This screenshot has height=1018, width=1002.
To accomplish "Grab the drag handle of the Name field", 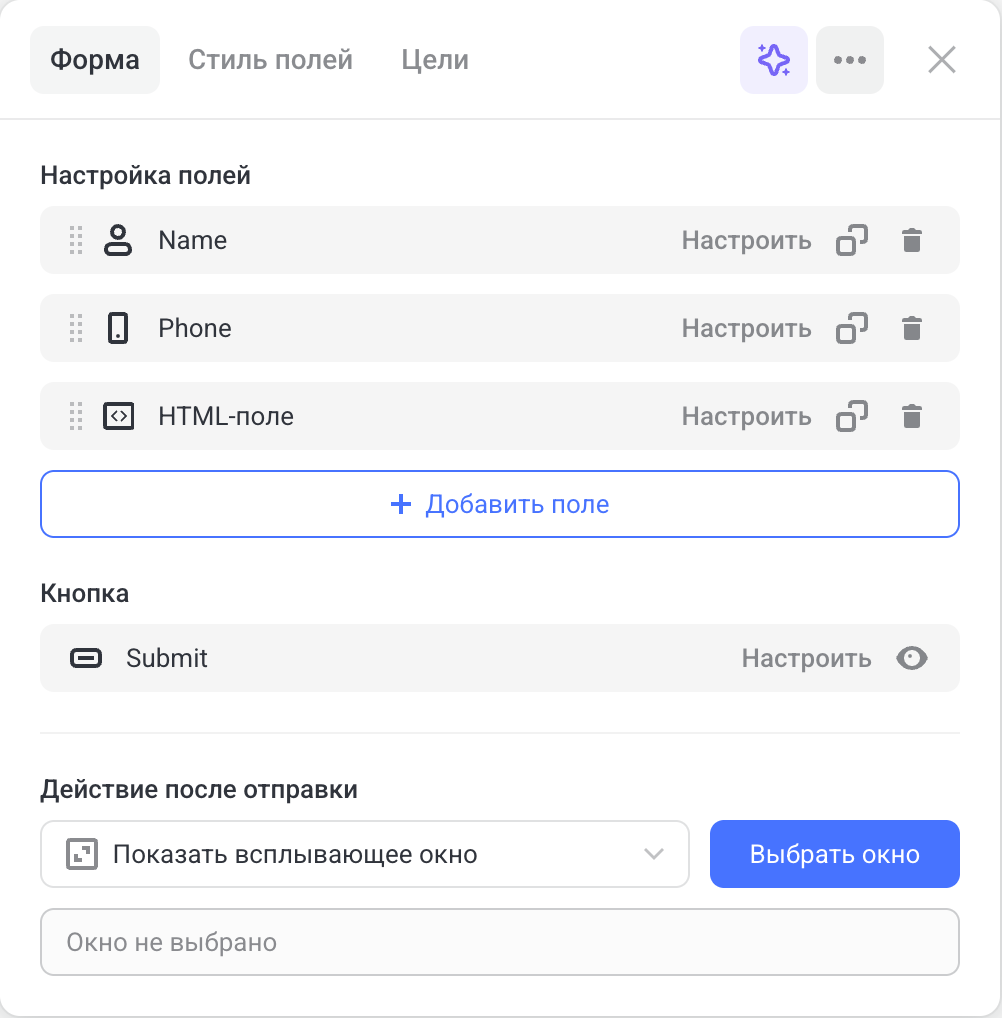I will click(x=75, y=240).
